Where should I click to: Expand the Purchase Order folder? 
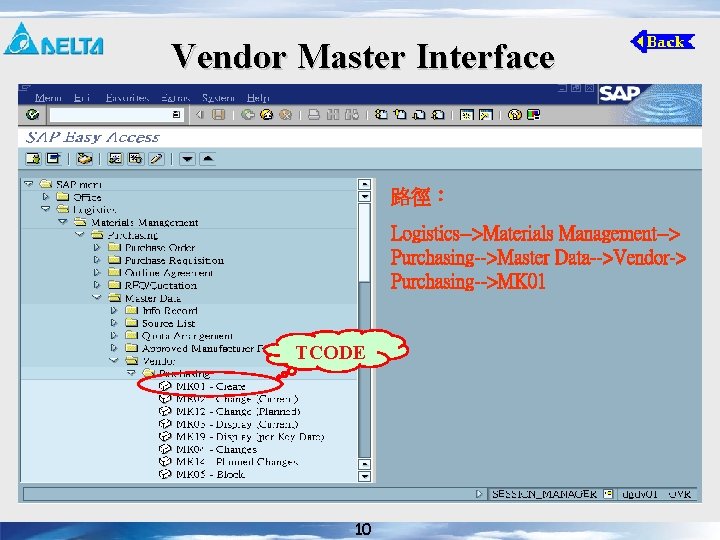tap(96, 247)
